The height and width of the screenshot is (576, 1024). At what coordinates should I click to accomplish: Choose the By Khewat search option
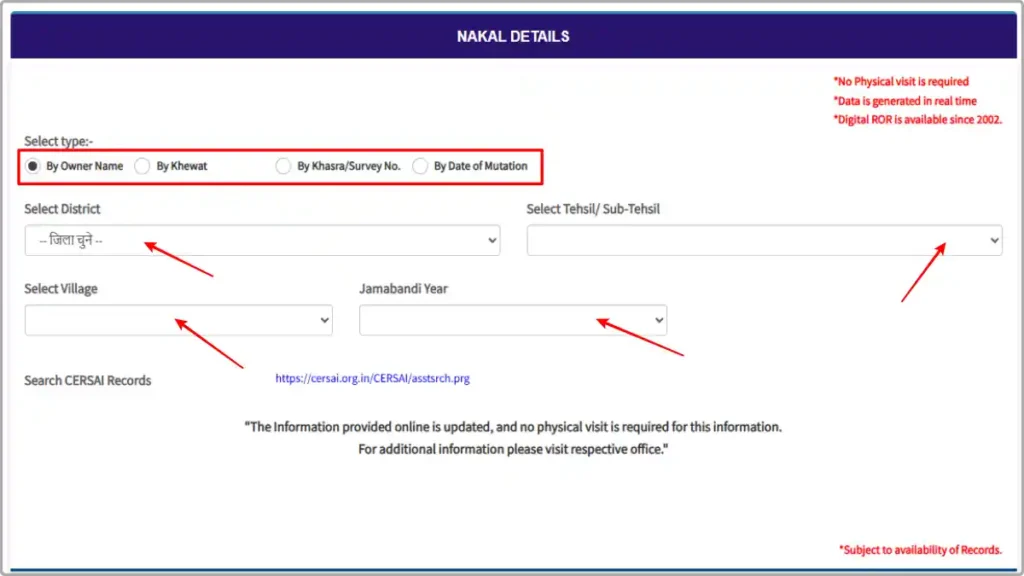143,166
